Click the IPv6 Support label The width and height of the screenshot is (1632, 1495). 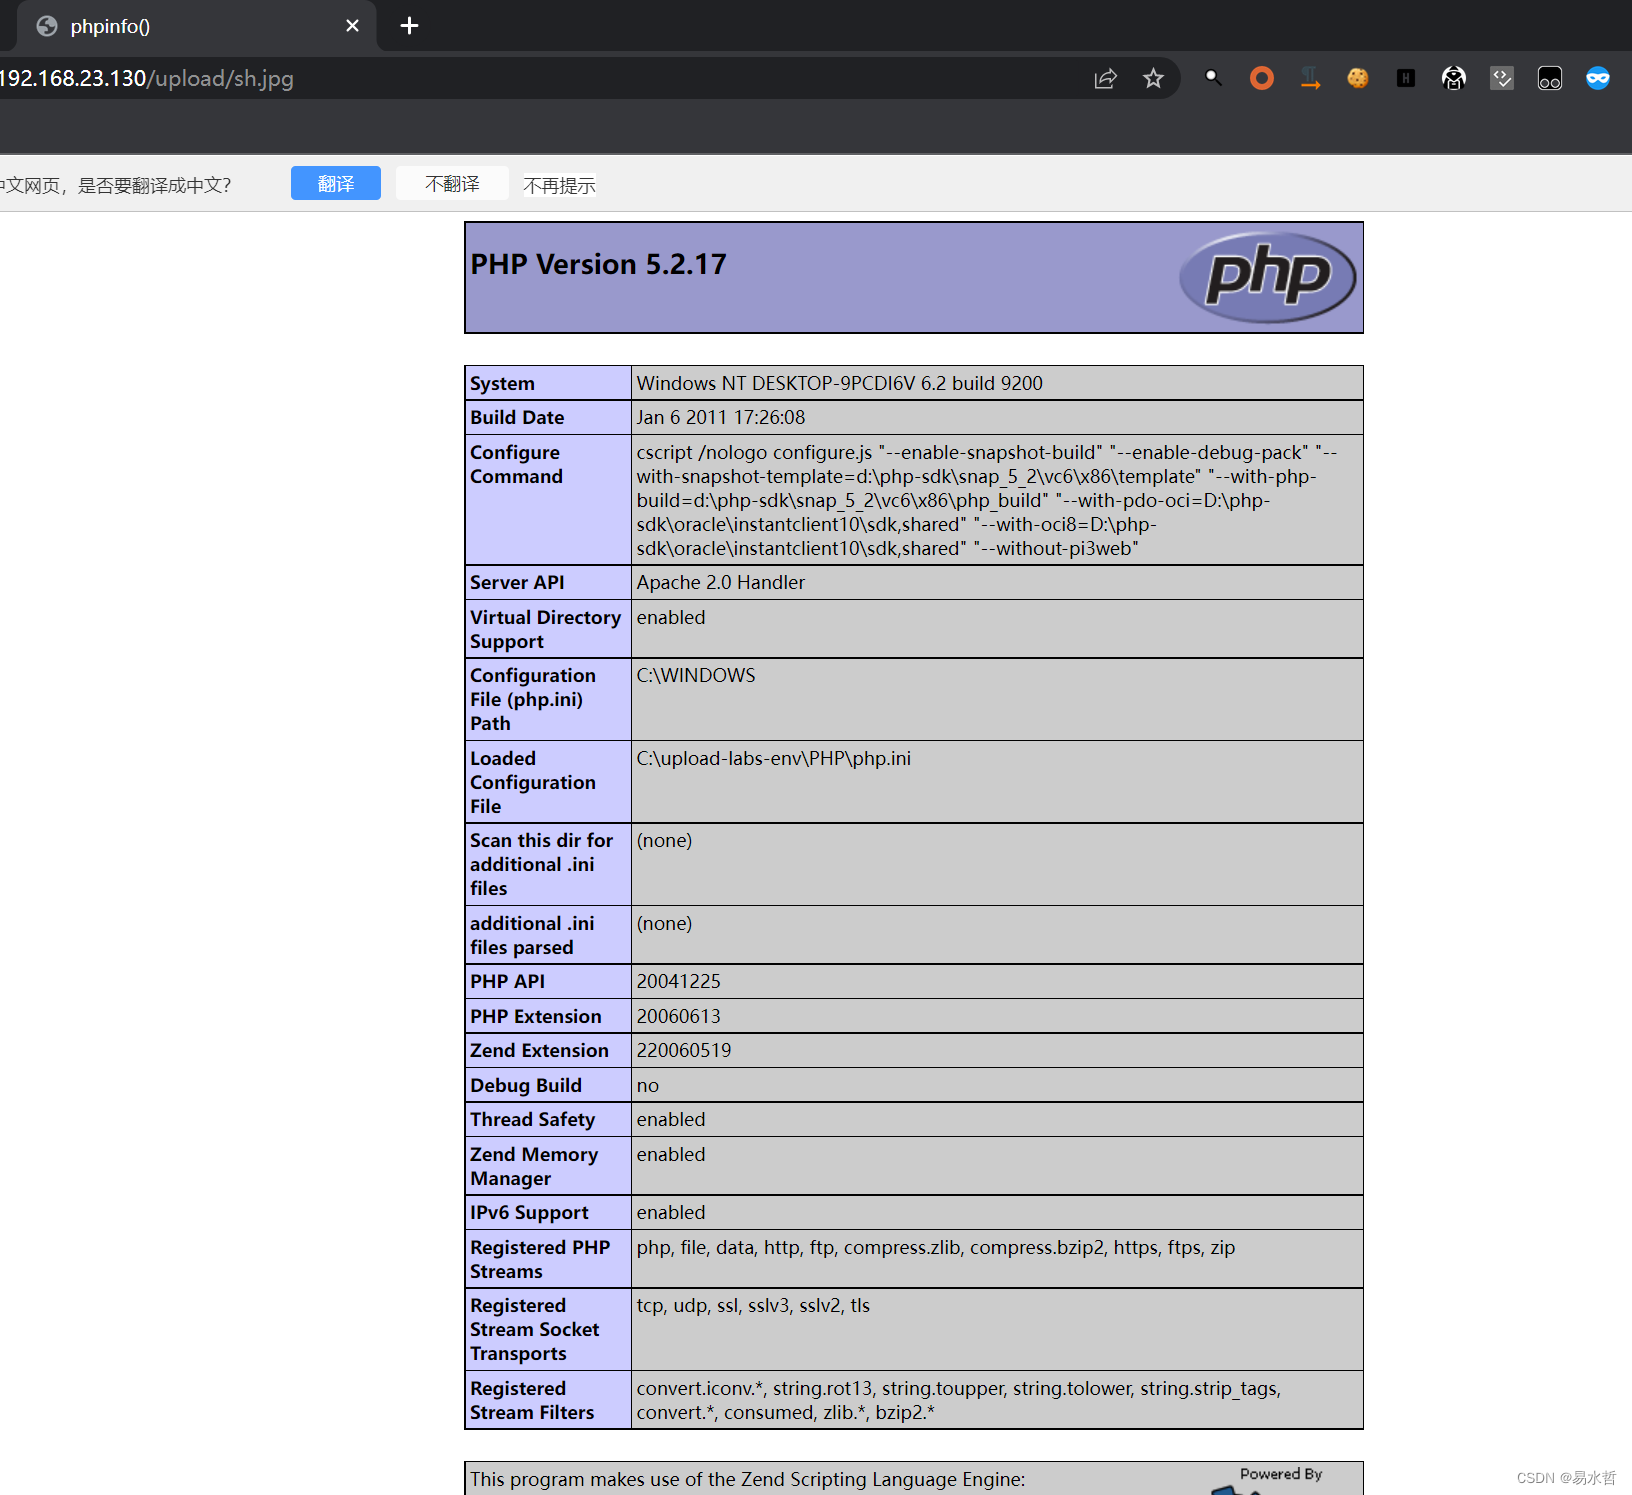point(529,1213)
